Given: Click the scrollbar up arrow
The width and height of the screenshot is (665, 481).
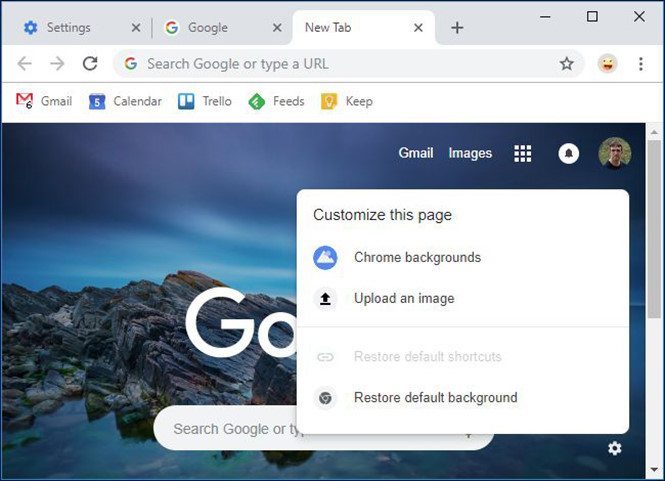Looking at the screenshot, I should 654,132.
